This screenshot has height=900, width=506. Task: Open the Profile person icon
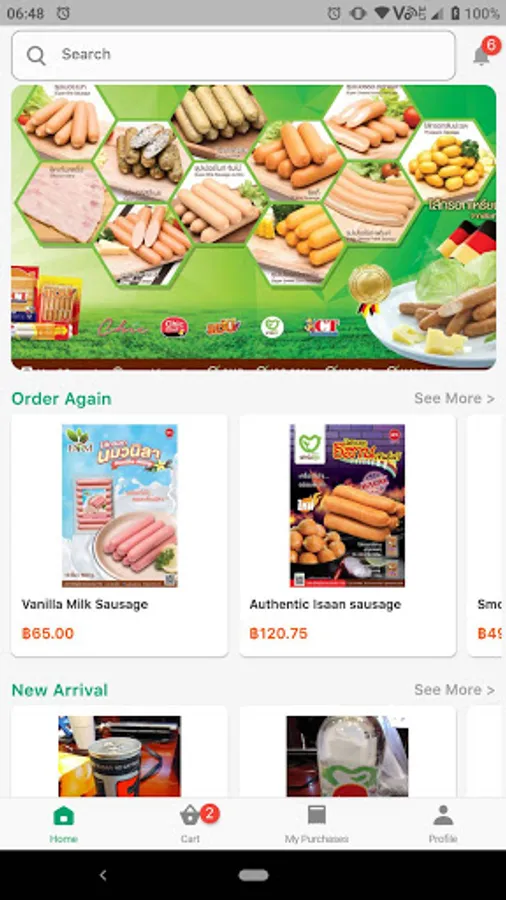tap(443, 815)
